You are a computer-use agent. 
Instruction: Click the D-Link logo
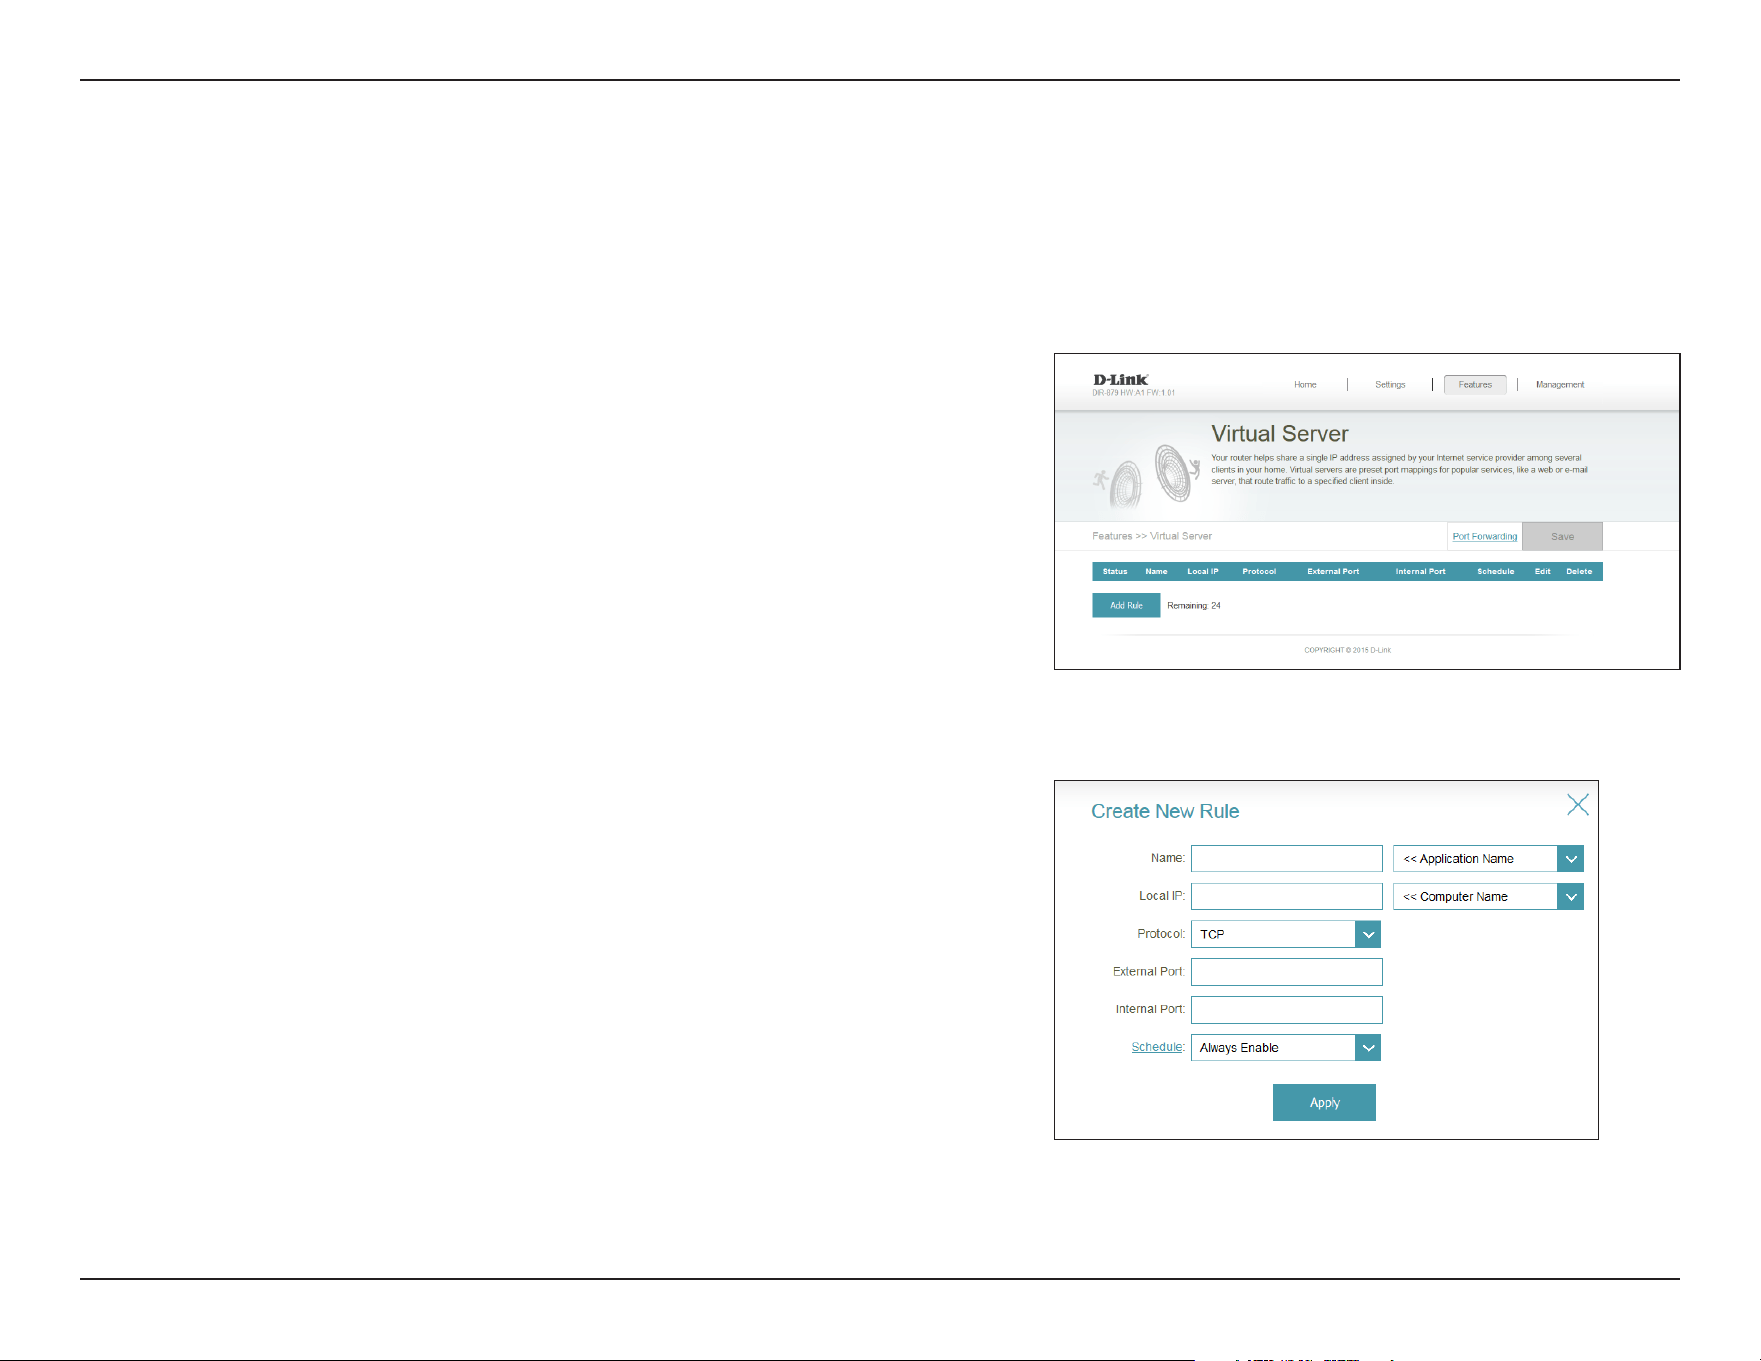click(1121, 380)
